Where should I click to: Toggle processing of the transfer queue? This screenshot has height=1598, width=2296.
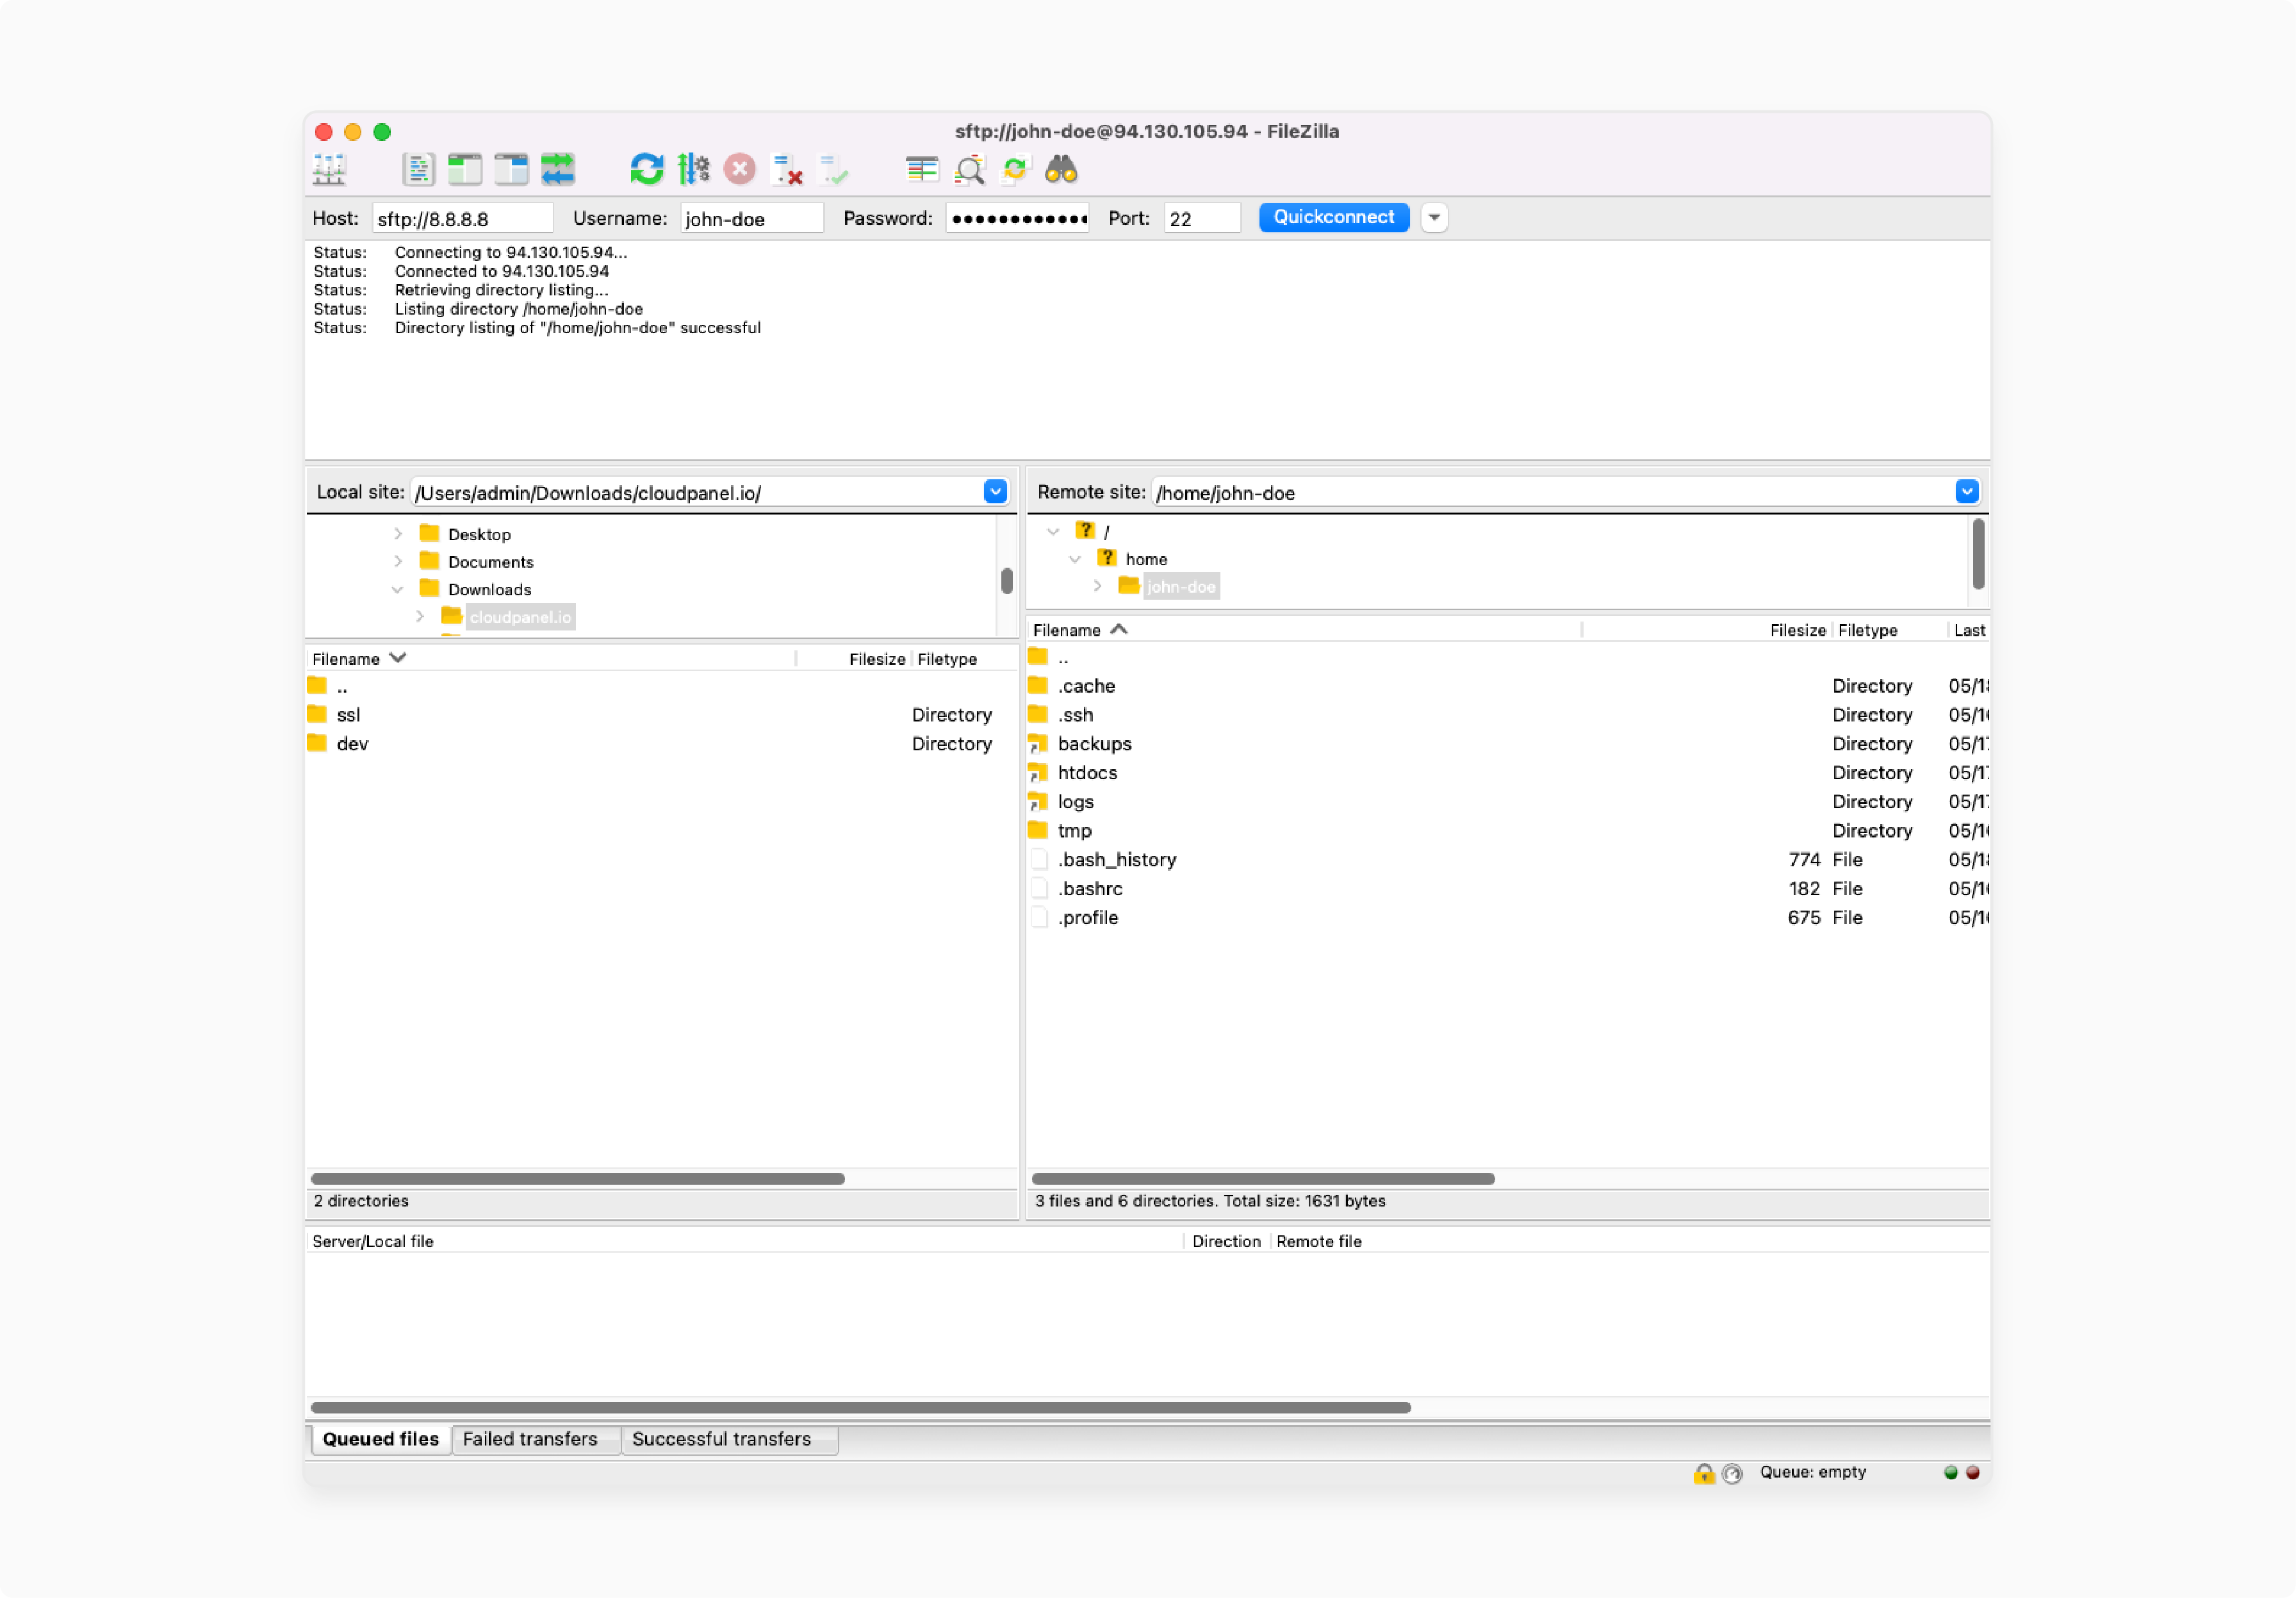click(x=693, y=169)
